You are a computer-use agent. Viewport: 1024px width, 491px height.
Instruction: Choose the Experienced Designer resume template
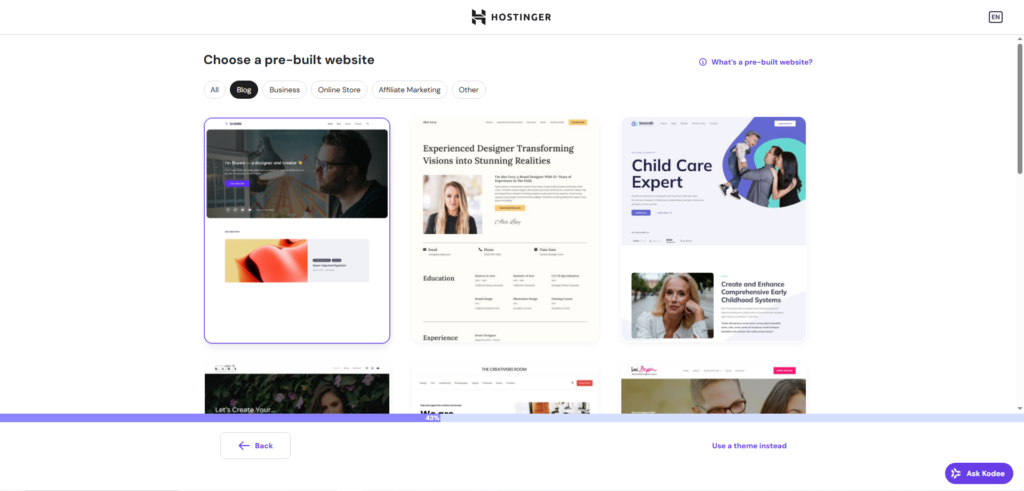point(505,230)
